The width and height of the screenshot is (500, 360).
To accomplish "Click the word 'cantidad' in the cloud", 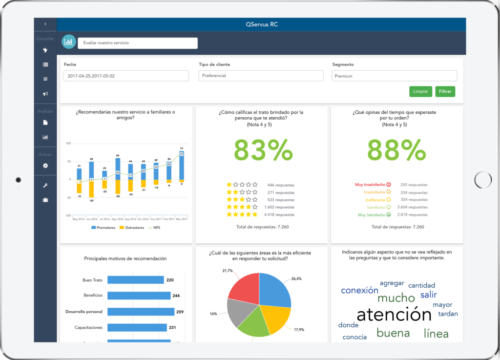I will pyautogui.click(x=422, y=285).
